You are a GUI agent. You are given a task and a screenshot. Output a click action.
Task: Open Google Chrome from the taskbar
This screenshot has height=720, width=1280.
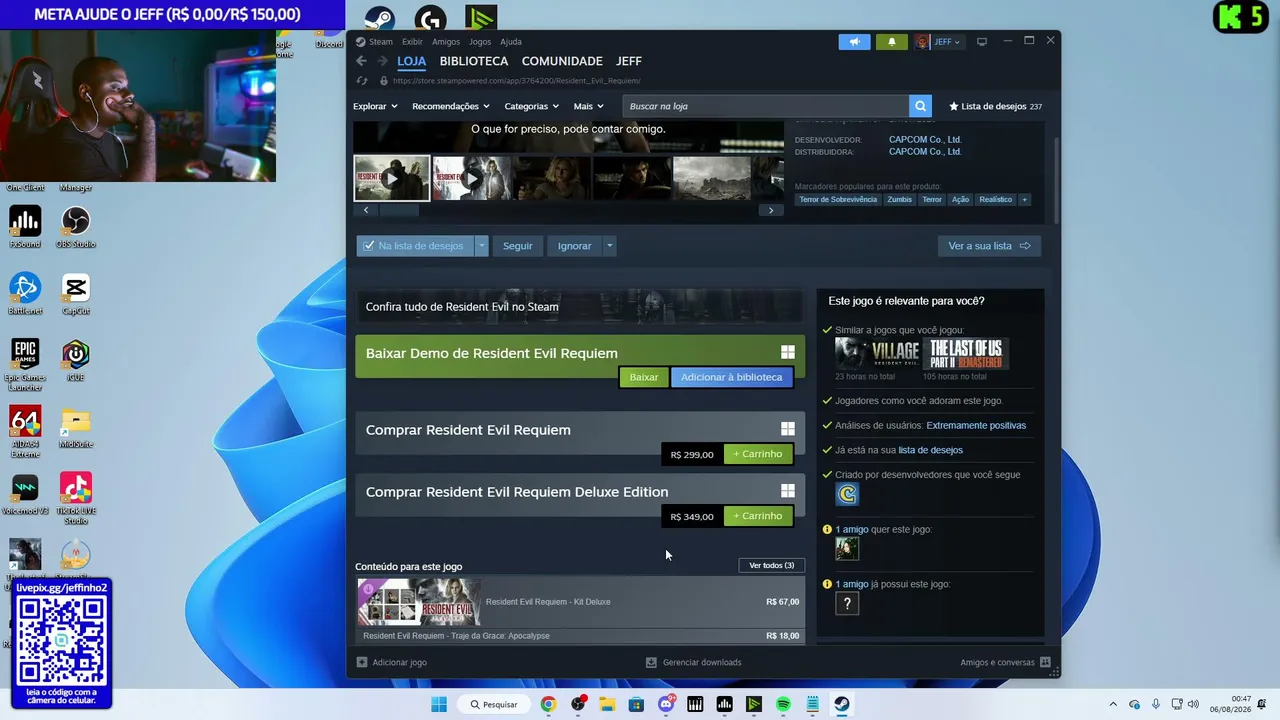pyautogui.click(x=548, y=704)
